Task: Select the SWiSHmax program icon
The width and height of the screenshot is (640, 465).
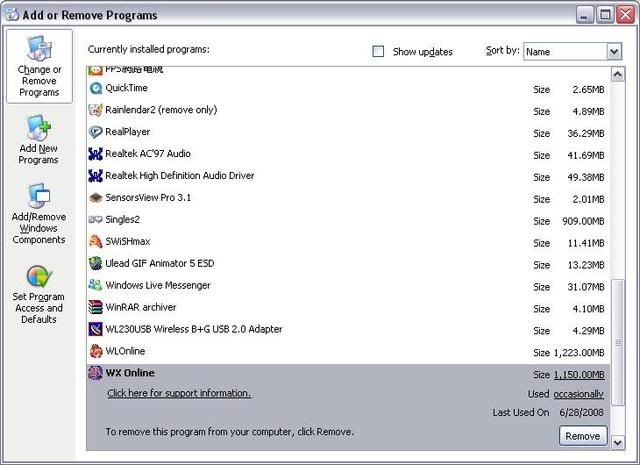Action: point(96,242)
